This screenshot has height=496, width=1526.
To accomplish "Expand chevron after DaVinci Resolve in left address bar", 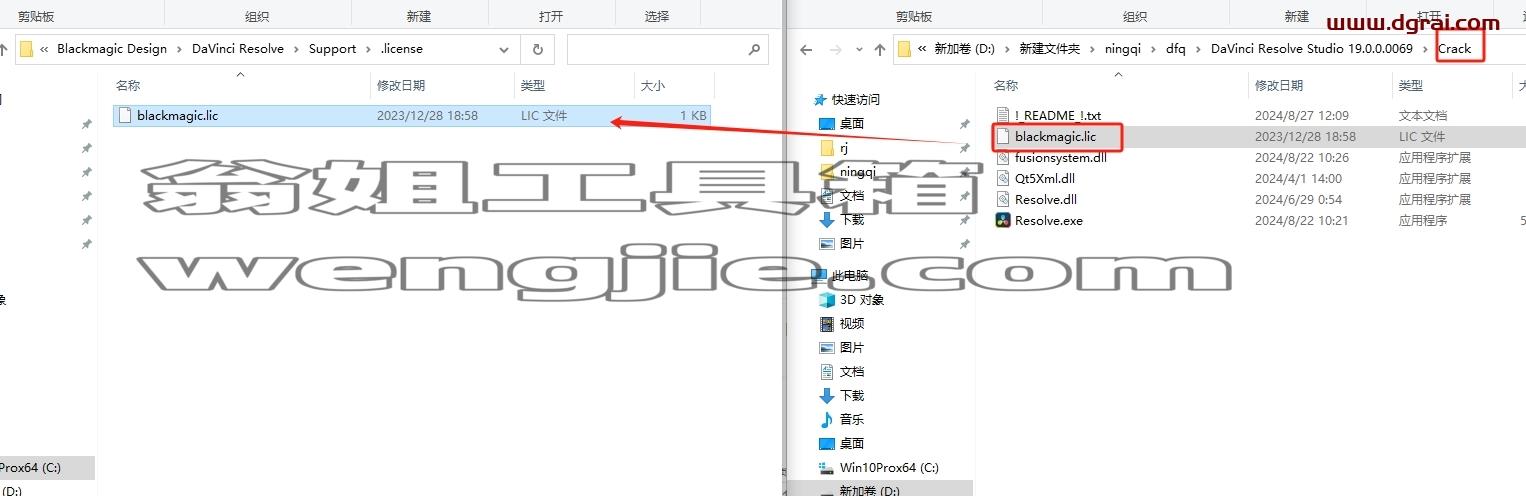I will coord(296,49).
